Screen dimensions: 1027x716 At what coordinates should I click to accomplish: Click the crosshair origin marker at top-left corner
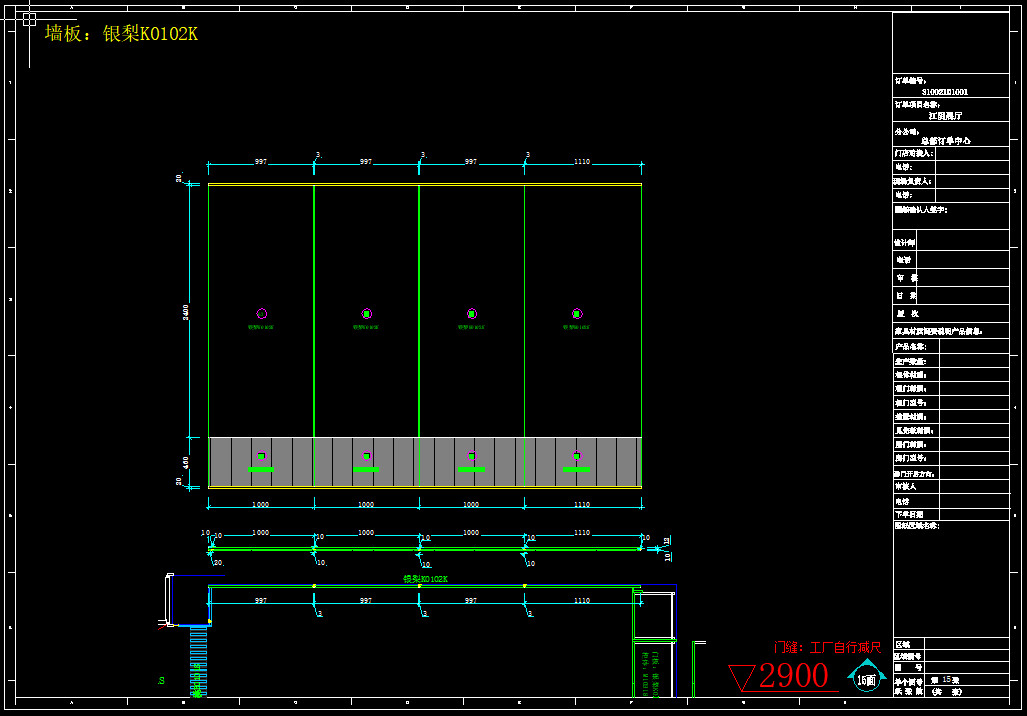coord(29,19)
